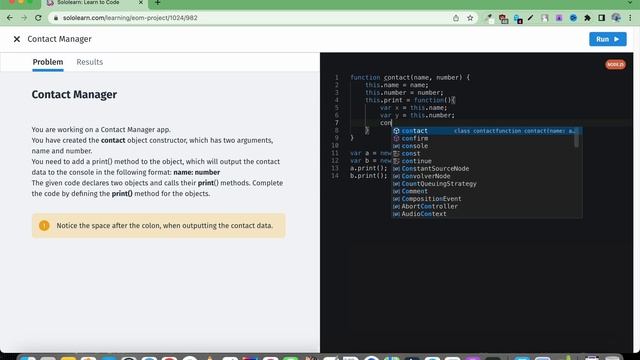Reload the Sololearn page

click(38, 18)
